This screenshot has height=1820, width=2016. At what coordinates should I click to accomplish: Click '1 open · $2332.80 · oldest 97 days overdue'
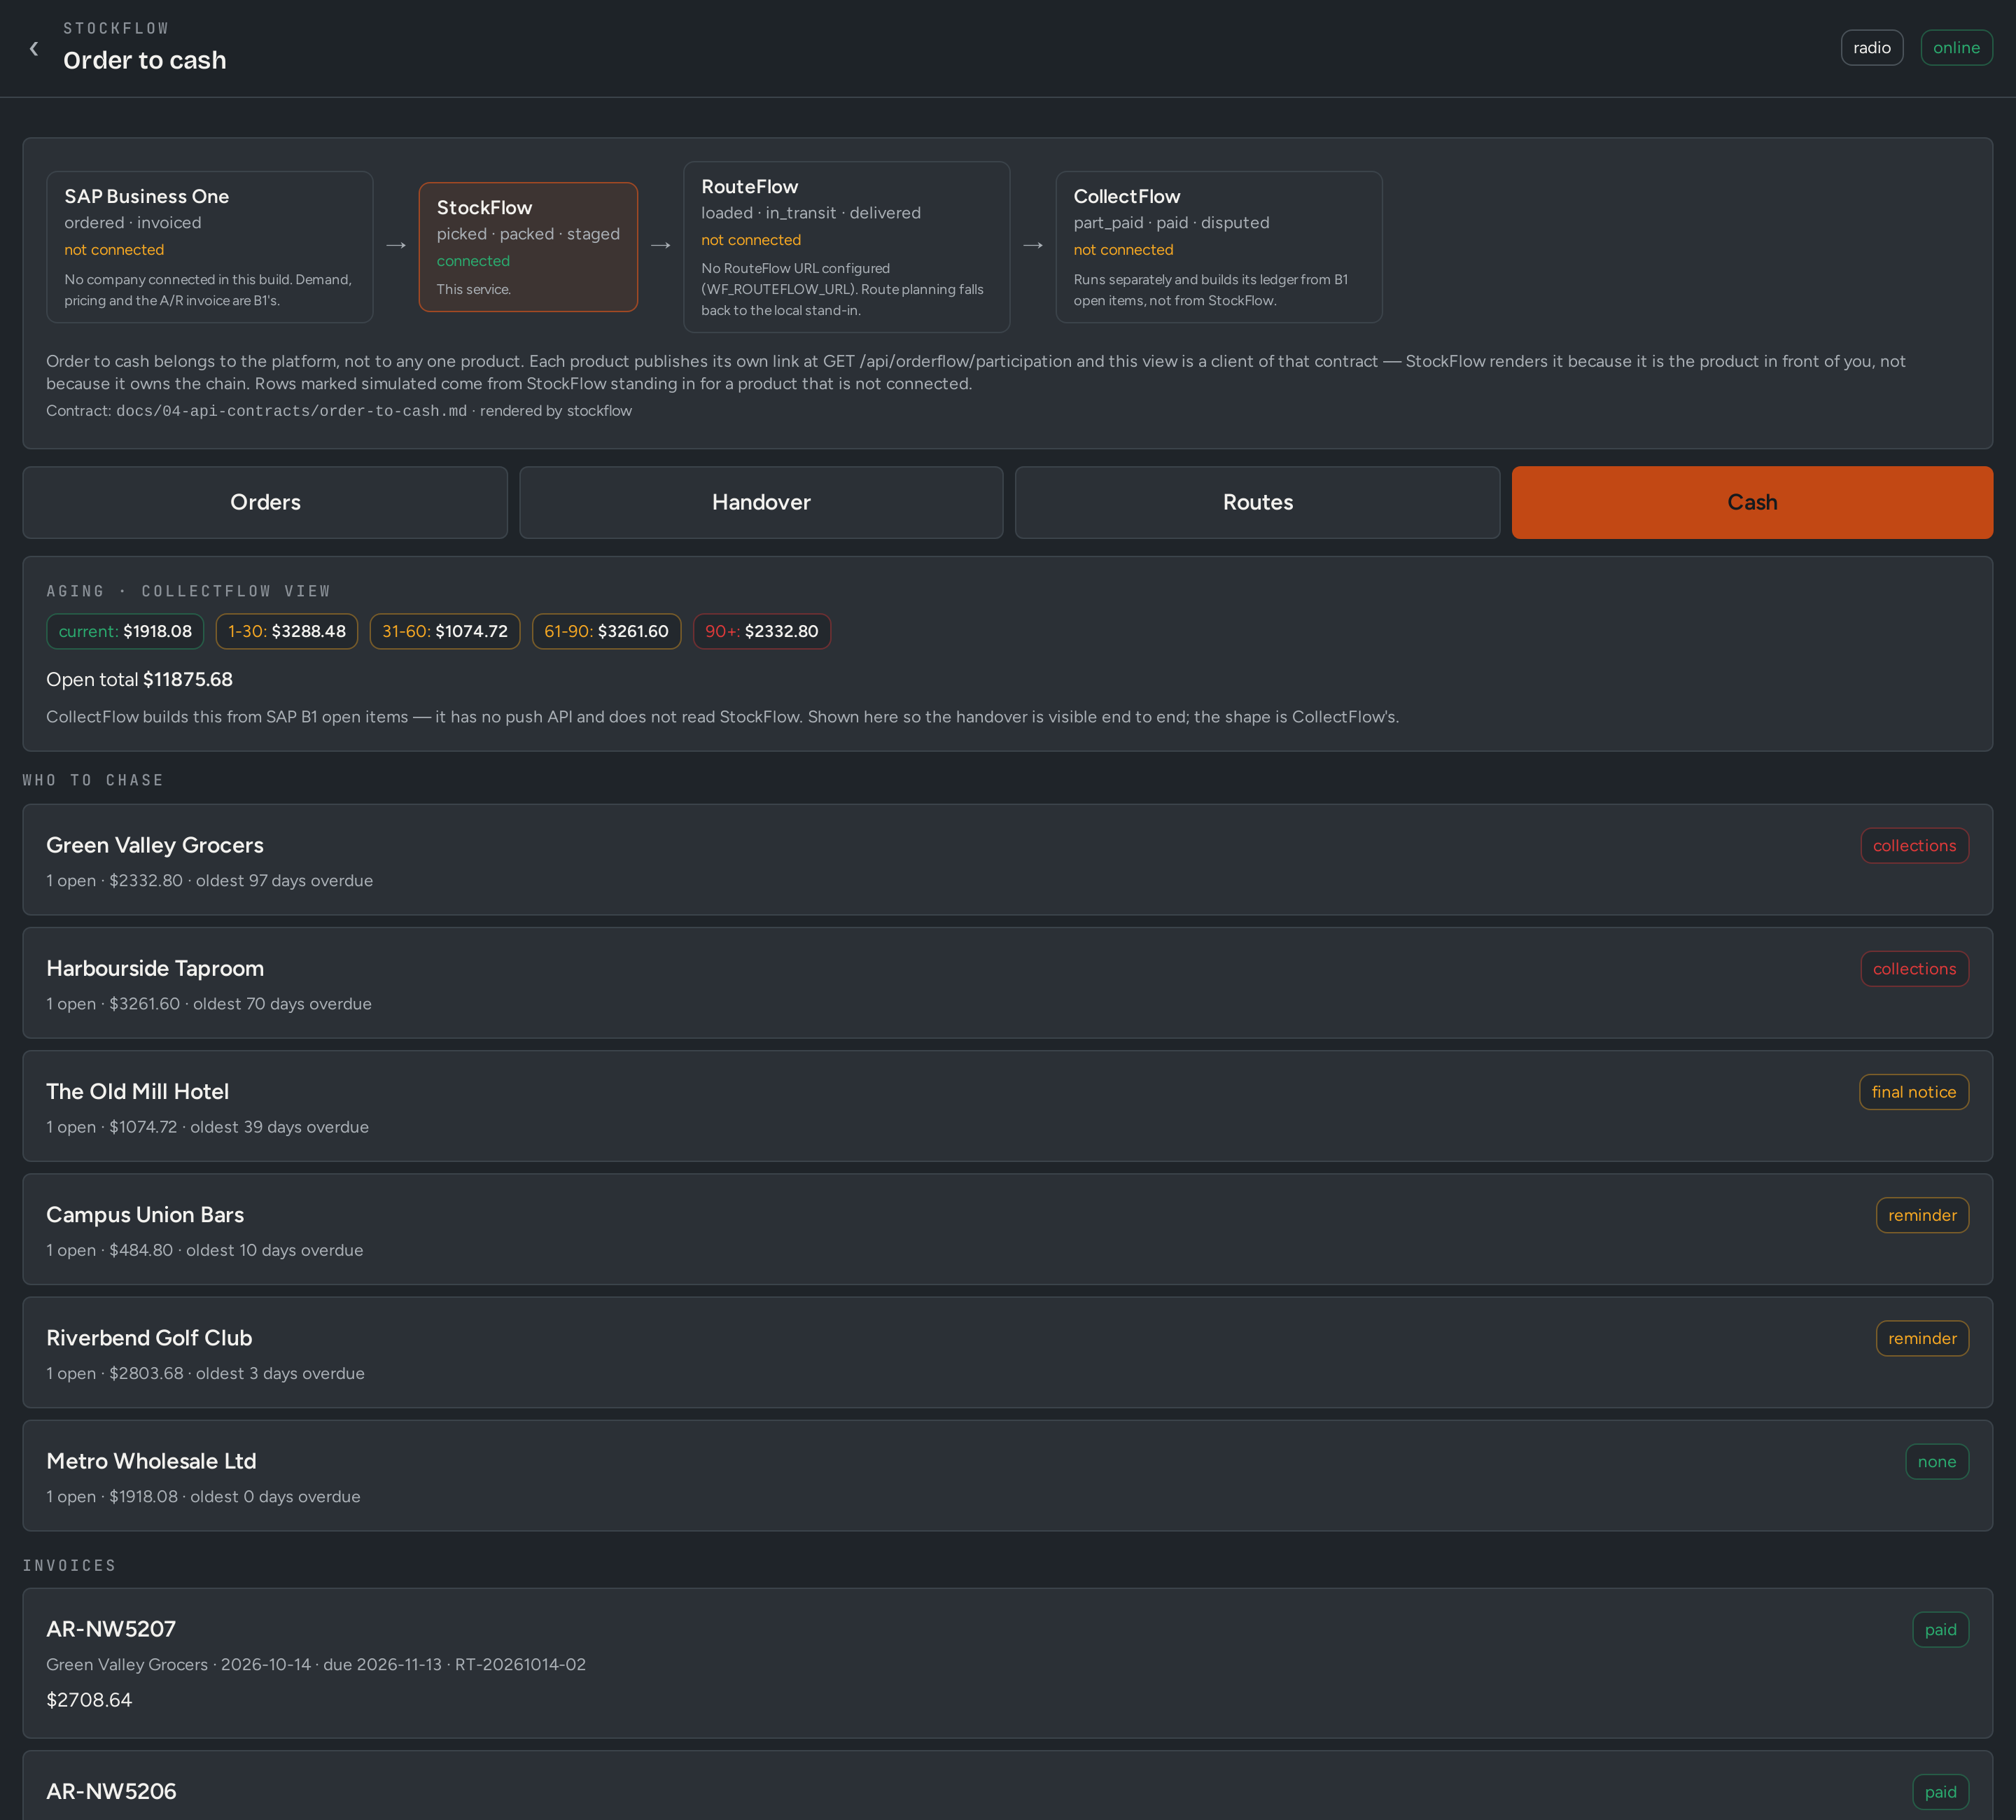(x=209, y=881)
